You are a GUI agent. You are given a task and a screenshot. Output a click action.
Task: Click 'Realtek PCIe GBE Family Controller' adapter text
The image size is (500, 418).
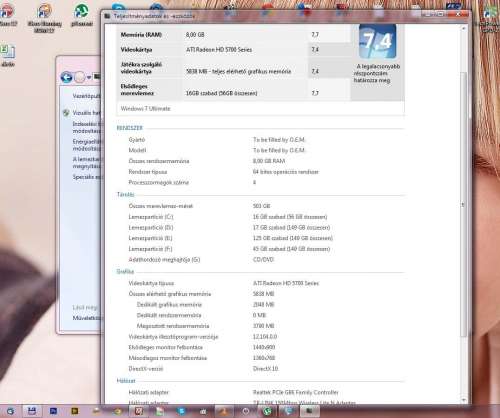(x=296, y=392)
